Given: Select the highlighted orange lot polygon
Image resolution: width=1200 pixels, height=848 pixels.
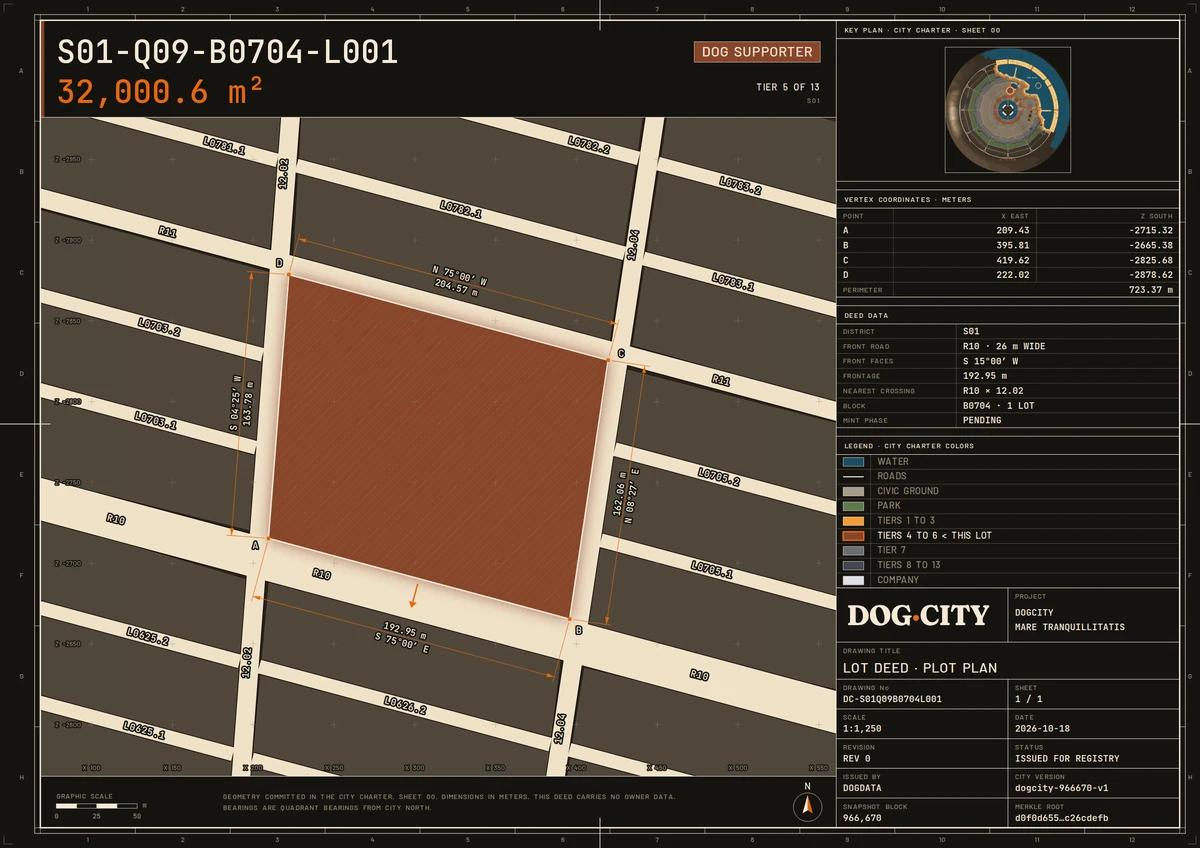Looking at the screenshot, I should point(439,447).
